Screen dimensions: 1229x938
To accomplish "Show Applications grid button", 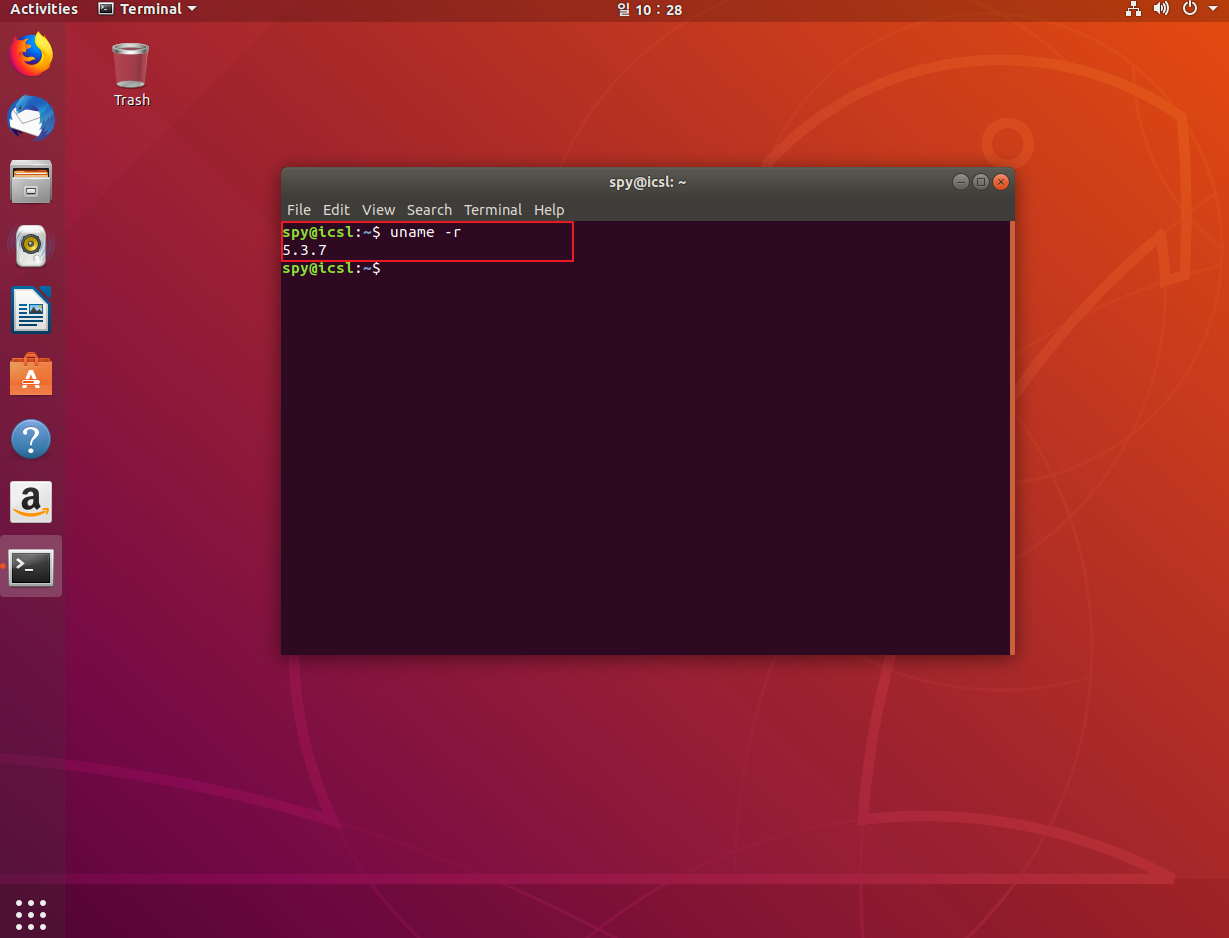I will pyautogui.click(x=31, y=913).
